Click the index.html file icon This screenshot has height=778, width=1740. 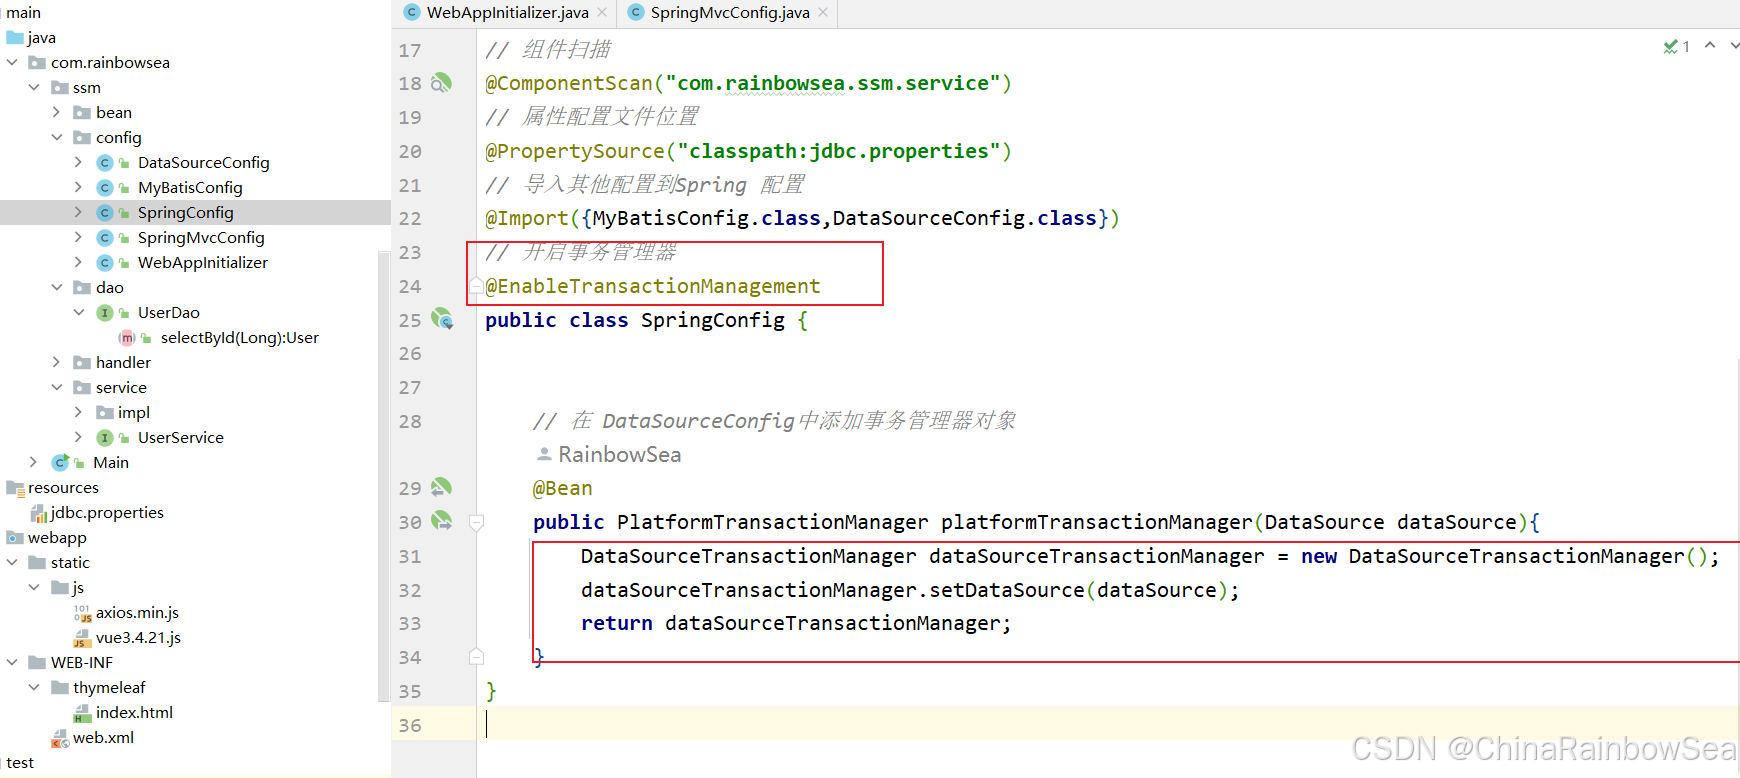pyautogui.click(x=83, y=713)
